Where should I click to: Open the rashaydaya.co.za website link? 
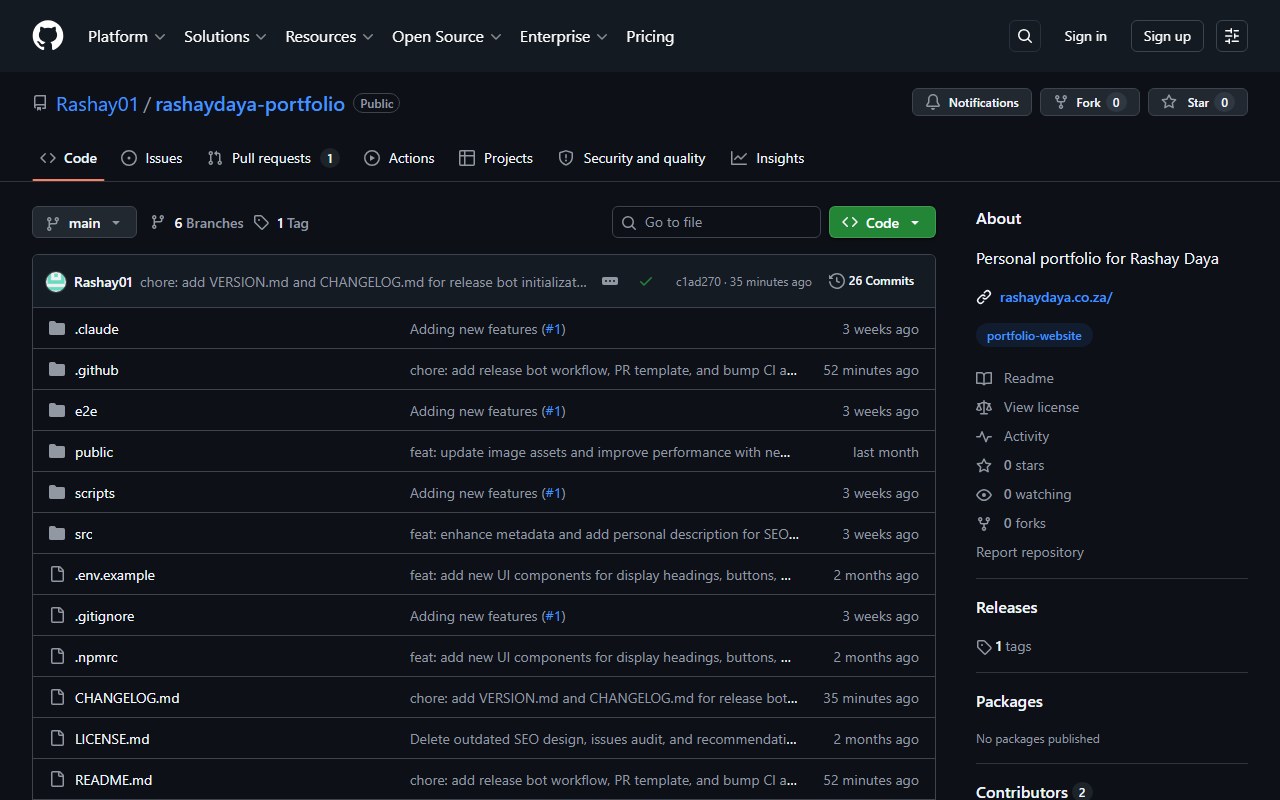1056,297
